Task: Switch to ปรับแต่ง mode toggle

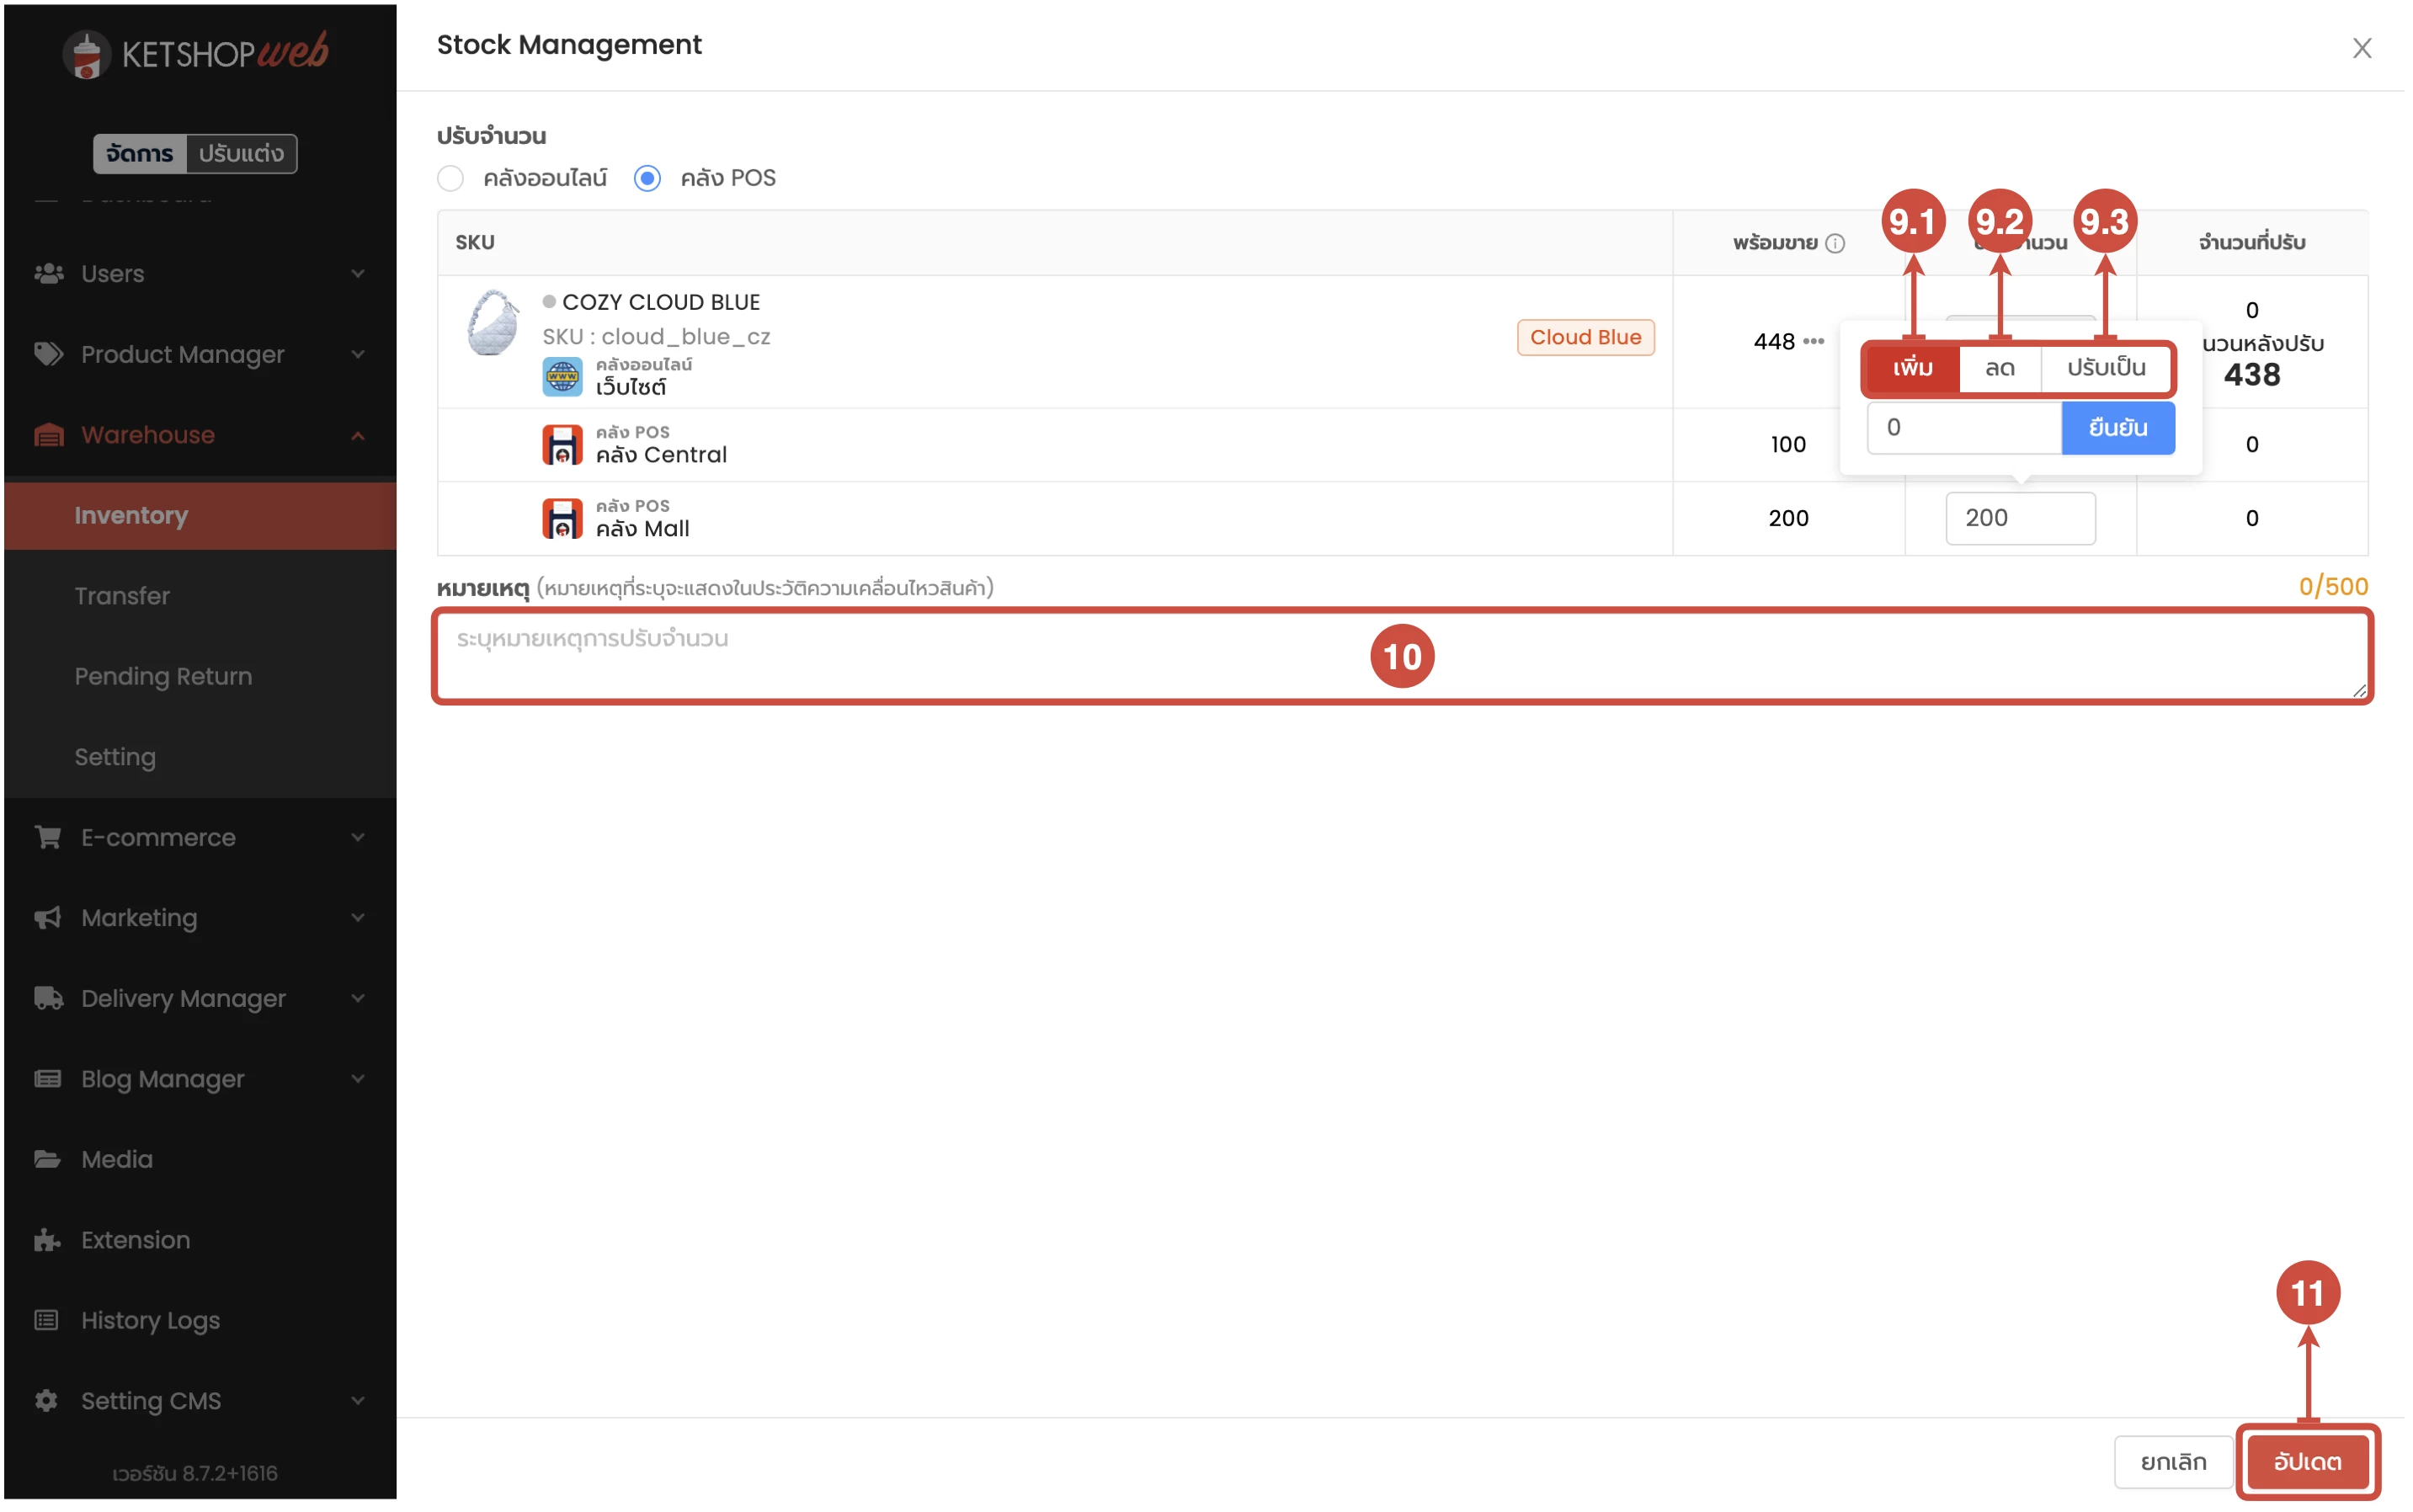Action: point(241,154)
